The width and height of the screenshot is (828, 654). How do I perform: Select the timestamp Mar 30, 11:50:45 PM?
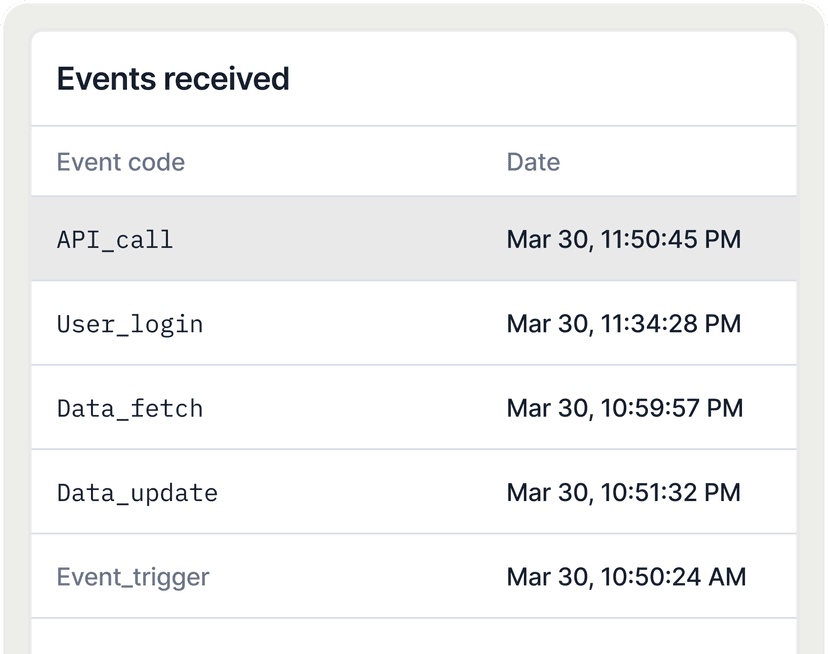(624, 239)
